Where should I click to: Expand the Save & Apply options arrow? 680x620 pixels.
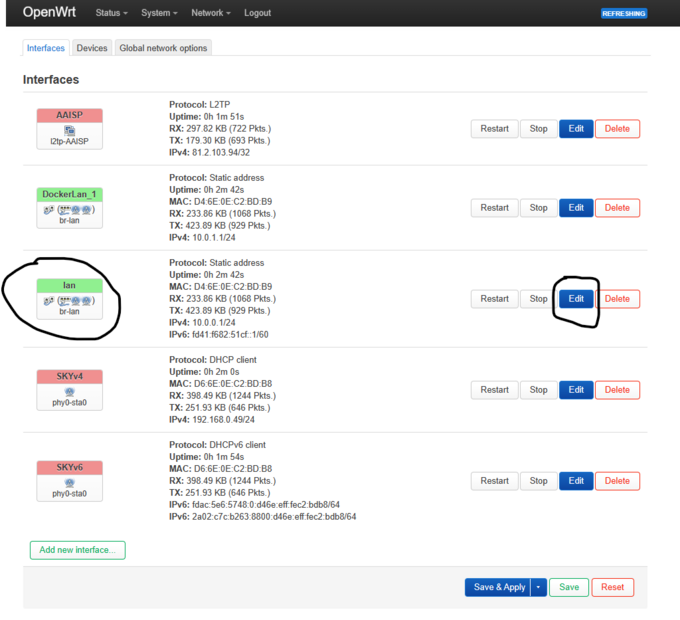(539, 587)
